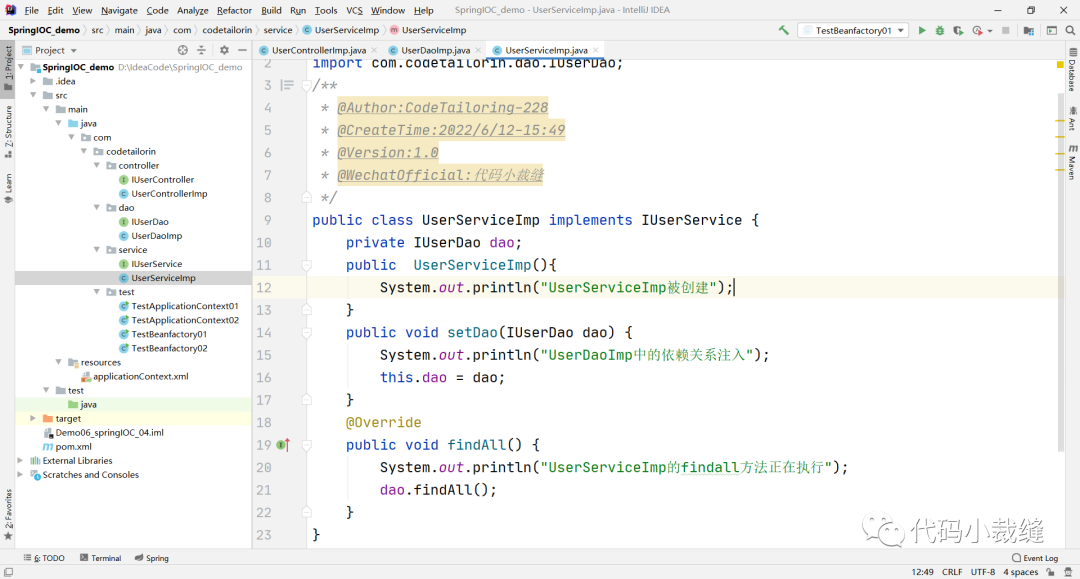This screenshot has width=1080, height=579.
Task: Expand the target folder in project tree
Action: 33,419
